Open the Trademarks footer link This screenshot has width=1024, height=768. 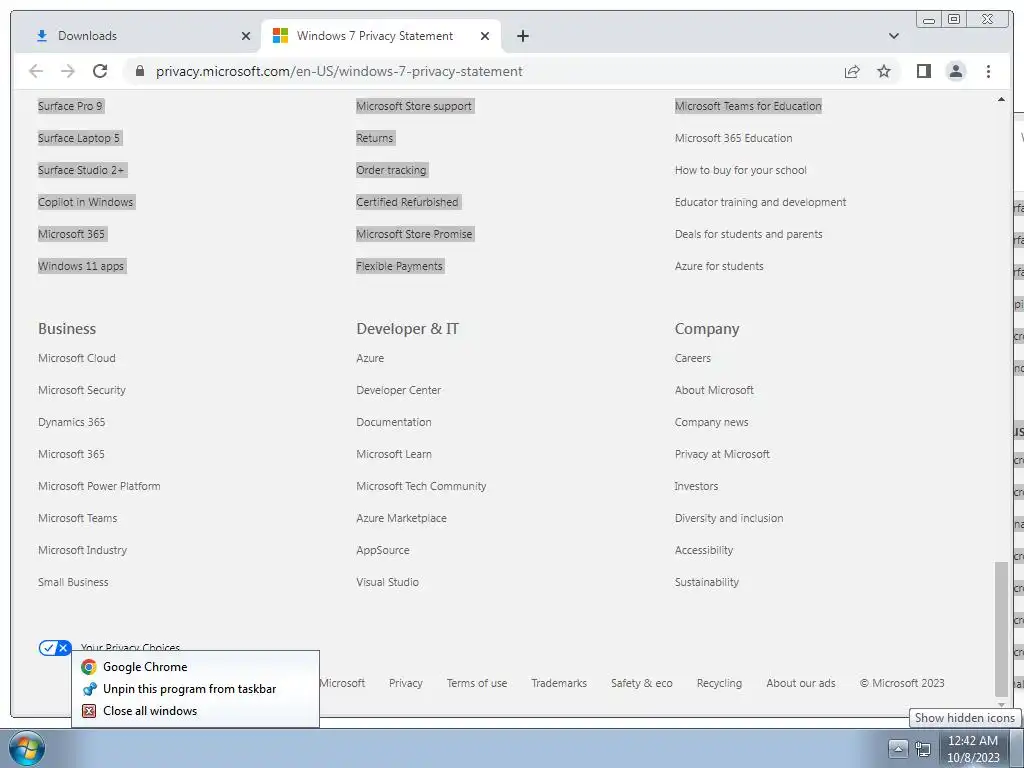(559, 683)
